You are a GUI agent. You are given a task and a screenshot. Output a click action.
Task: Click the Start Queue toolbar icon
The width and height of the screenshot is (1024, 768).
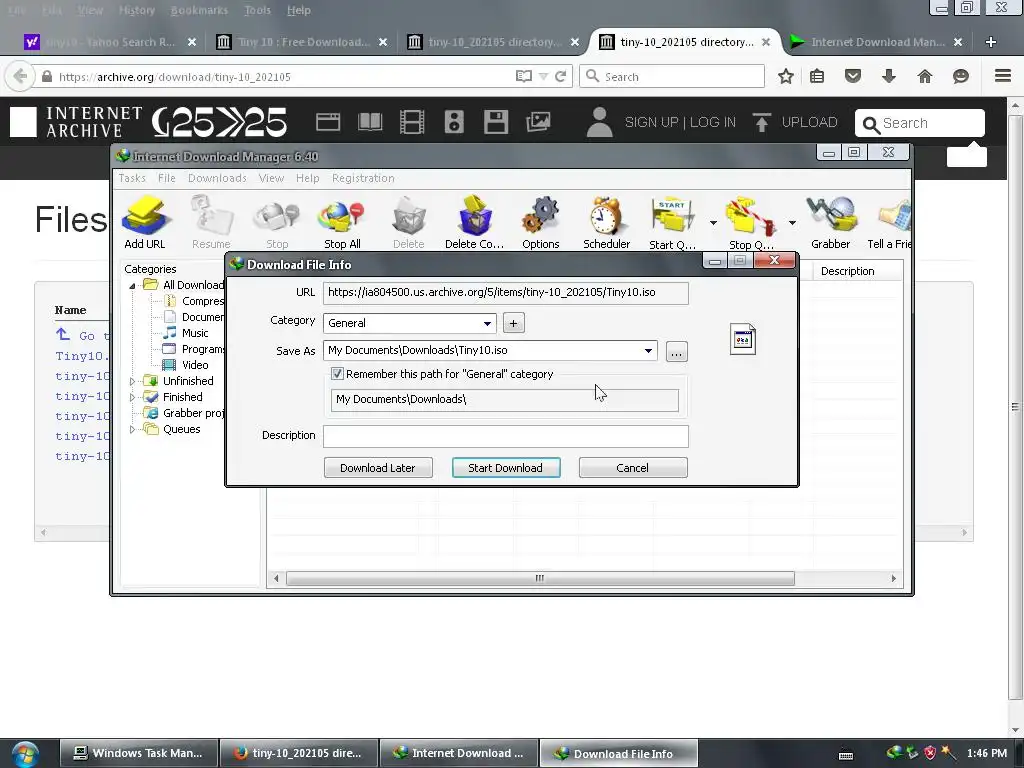[x=673, y=222]
